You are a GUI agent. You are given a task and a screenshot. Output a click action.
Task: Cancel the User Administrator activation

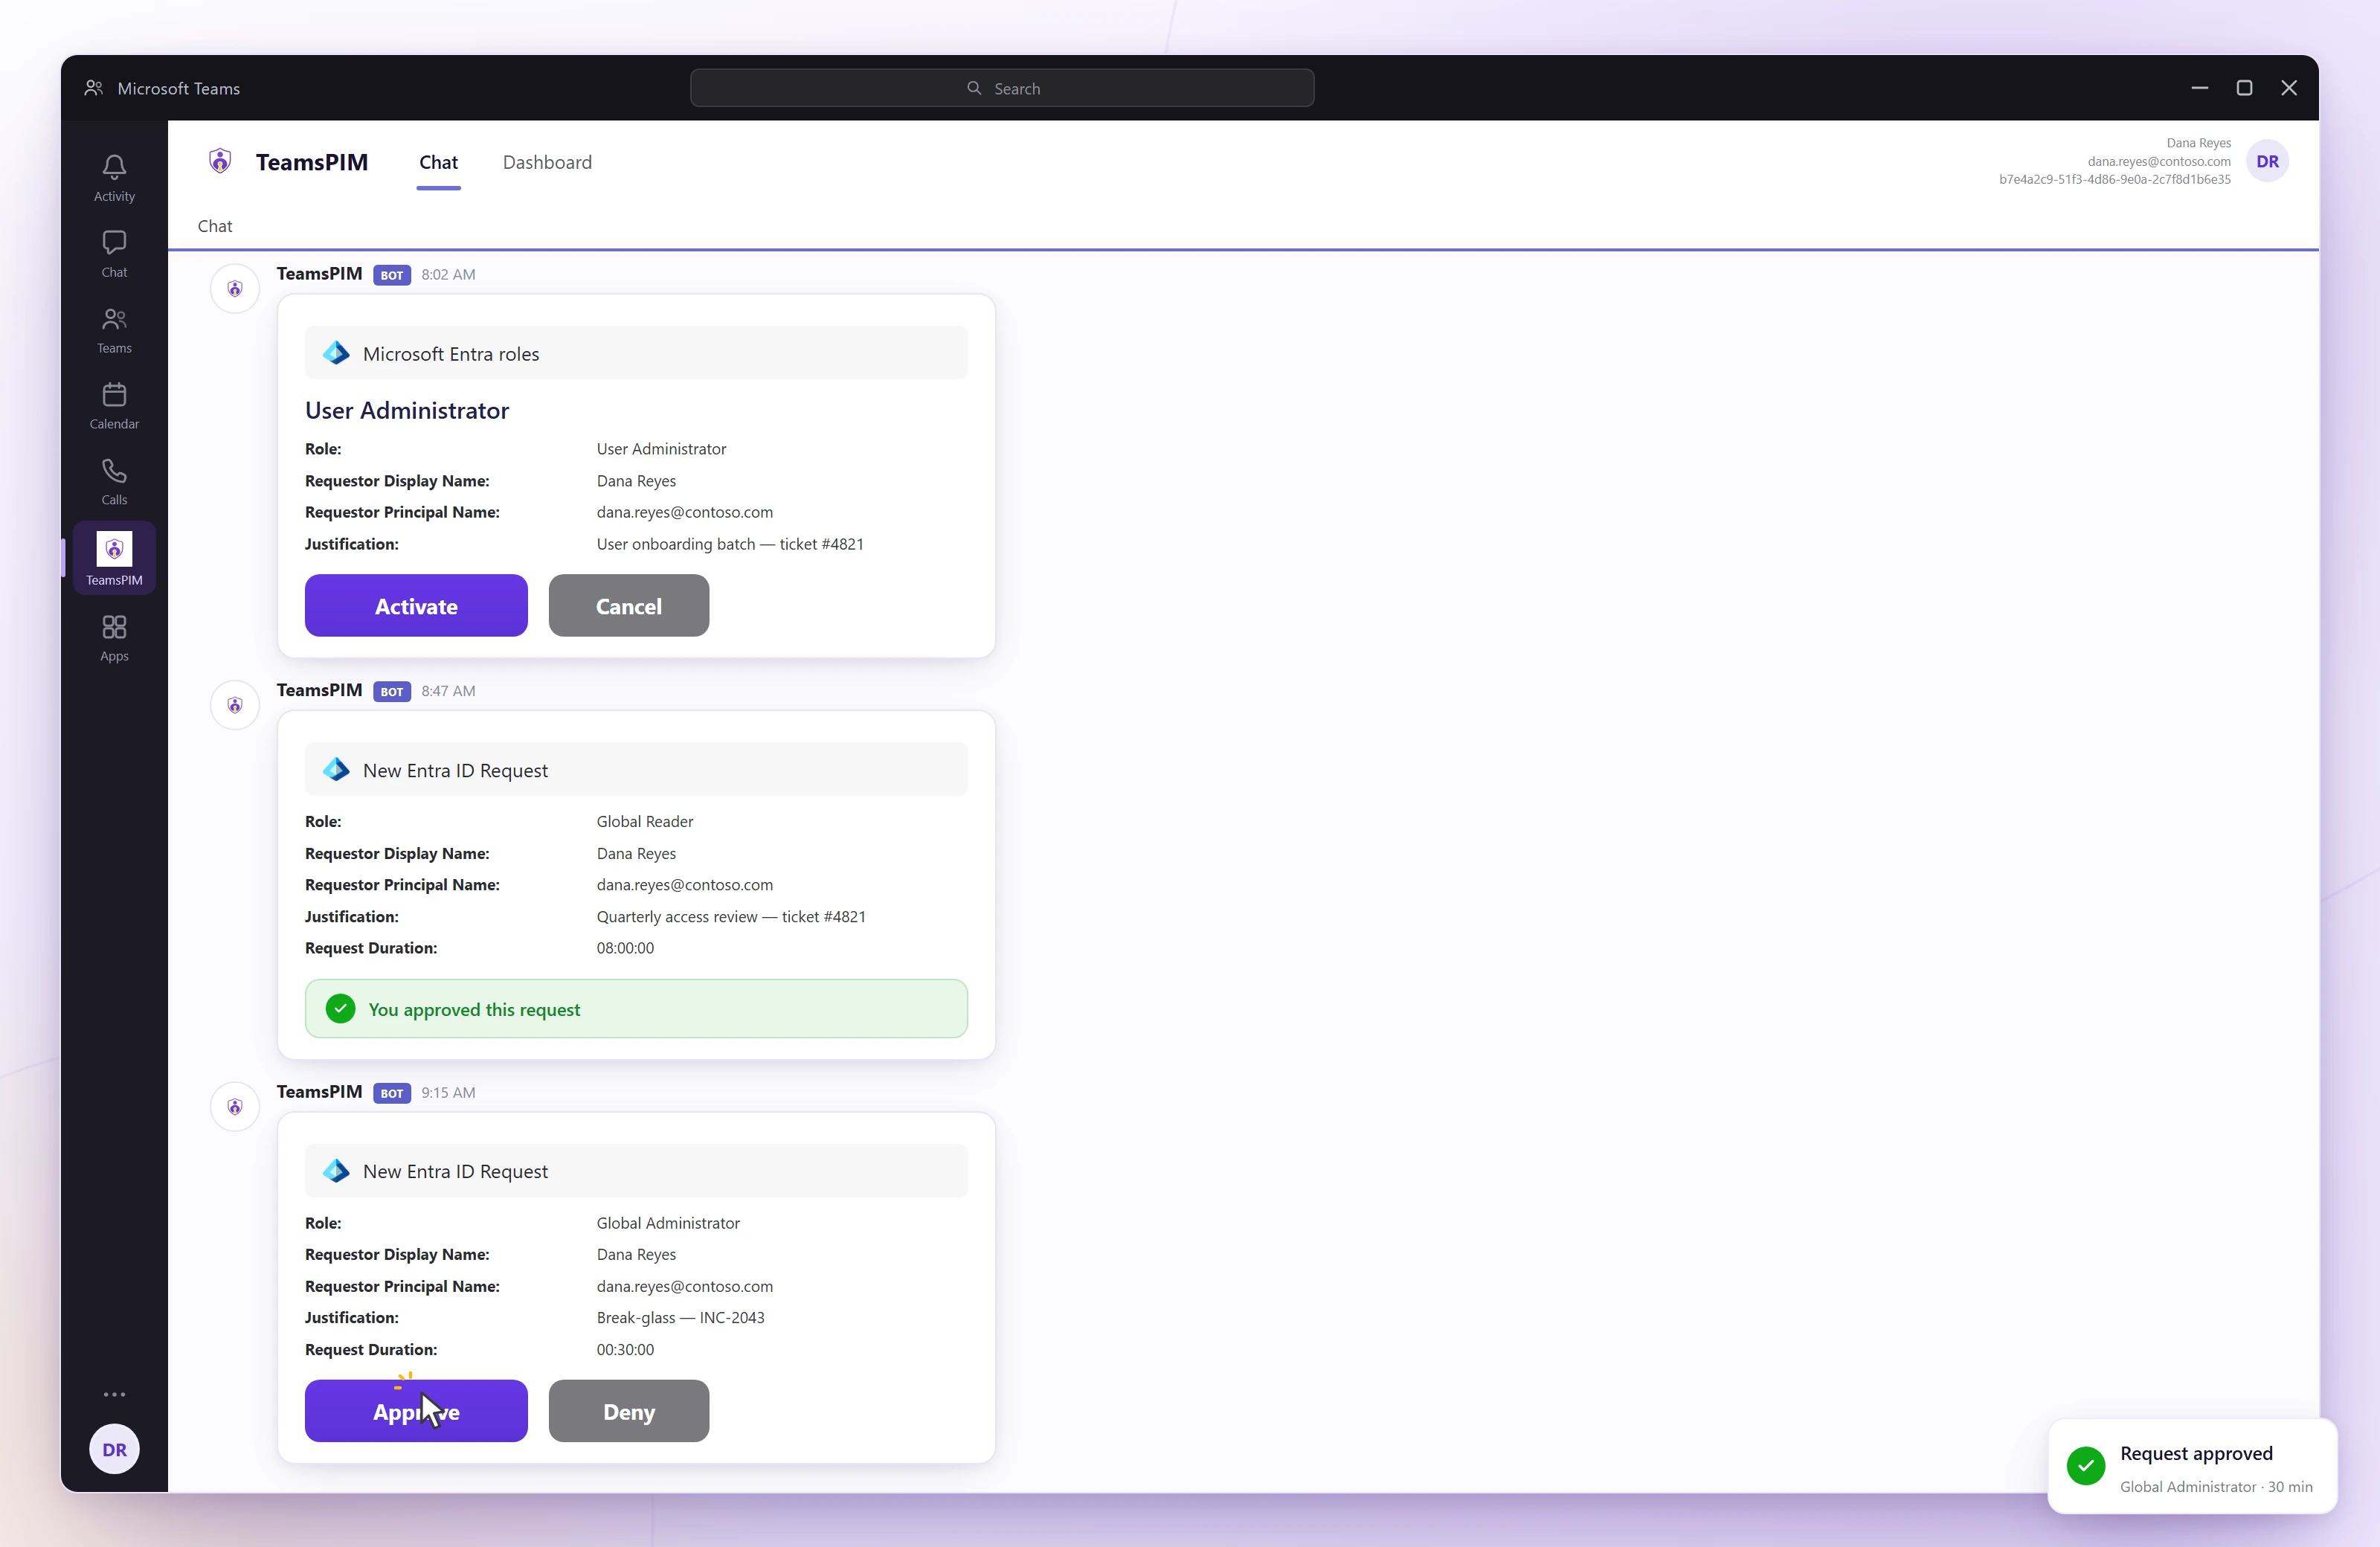pyautogui.click(x=629, y=605)
